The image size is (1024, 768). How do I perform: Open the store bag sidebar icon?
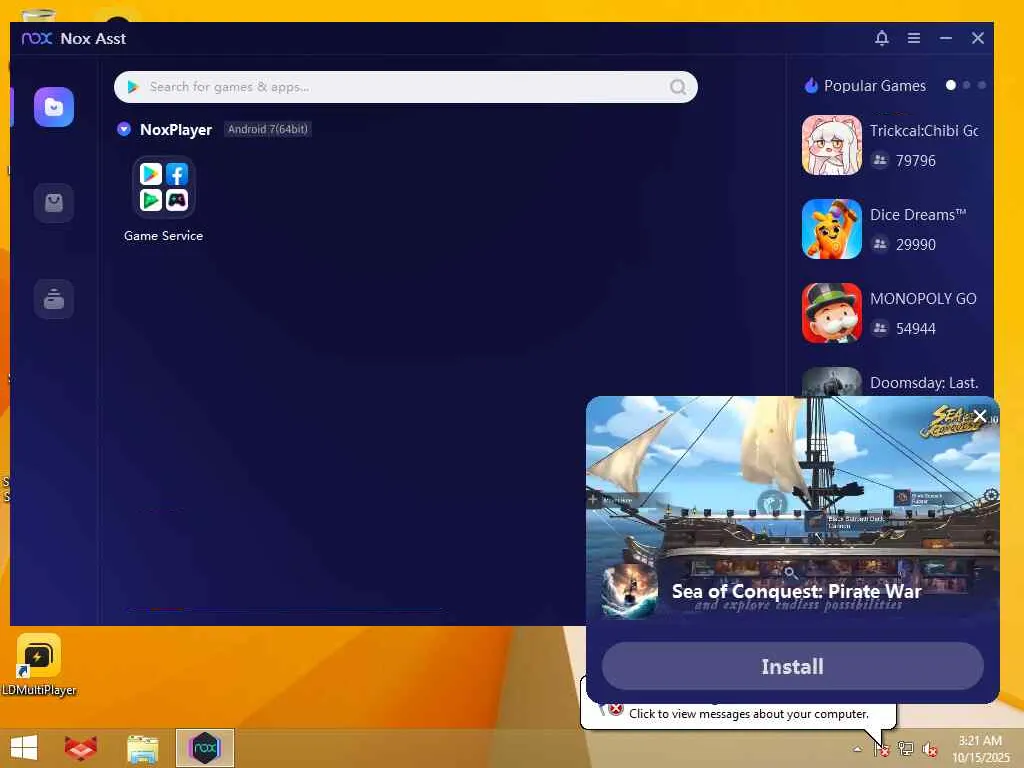tap(54, 203)
